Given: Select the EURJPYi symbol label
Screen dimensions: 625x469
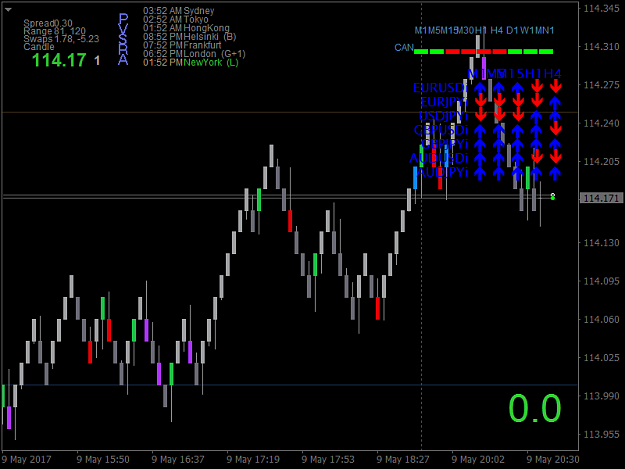Looking at the screenshot, I should [444, 102].
